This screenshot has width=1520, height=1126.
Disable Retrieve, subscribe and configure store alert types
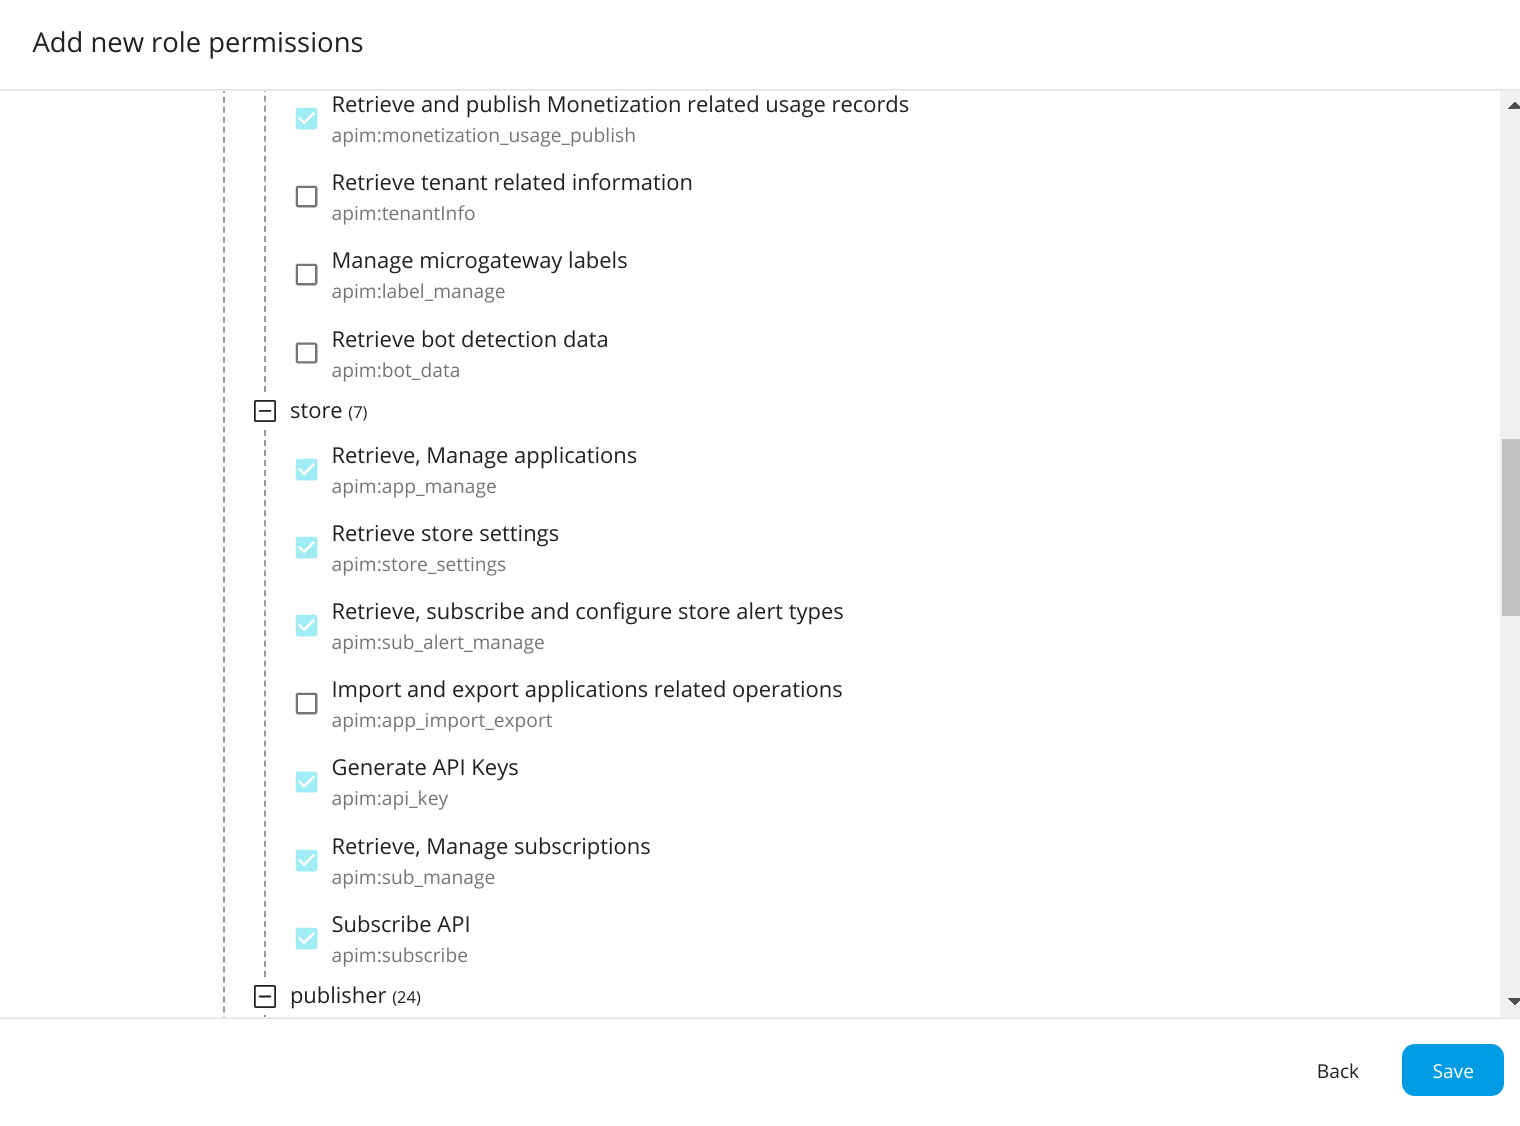coord(306,625)
